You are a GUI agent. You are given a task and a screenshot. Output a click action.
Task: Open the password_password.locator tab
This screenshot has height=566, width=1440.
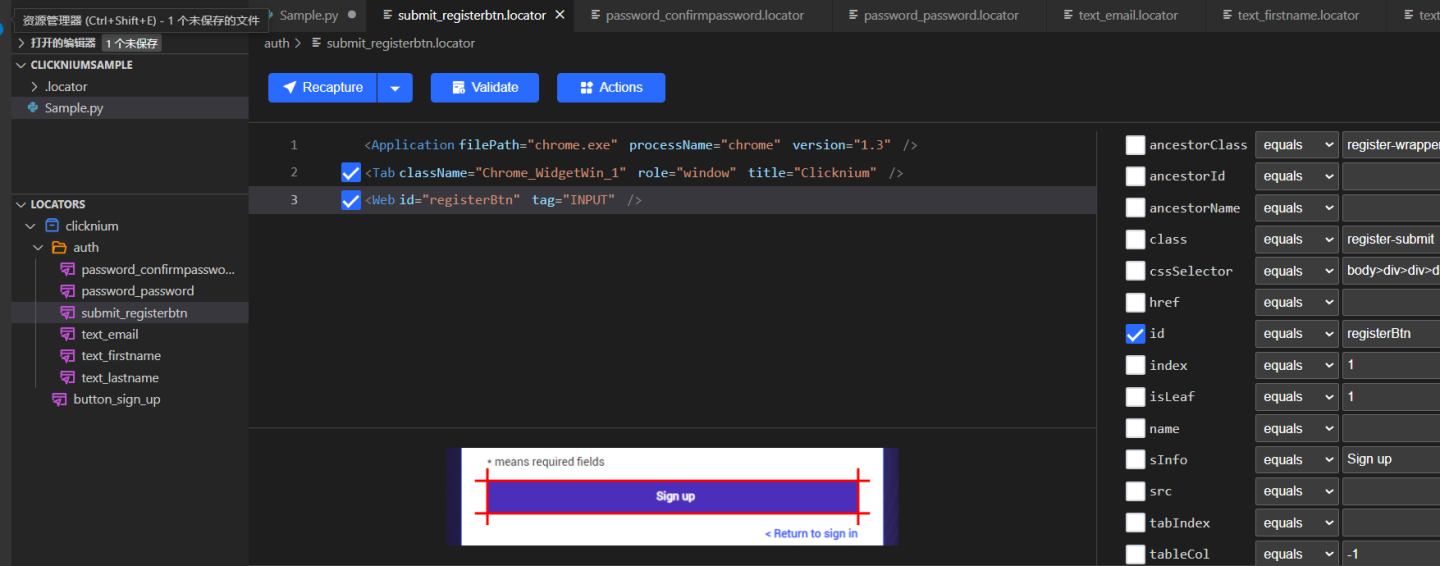(940, 15)
